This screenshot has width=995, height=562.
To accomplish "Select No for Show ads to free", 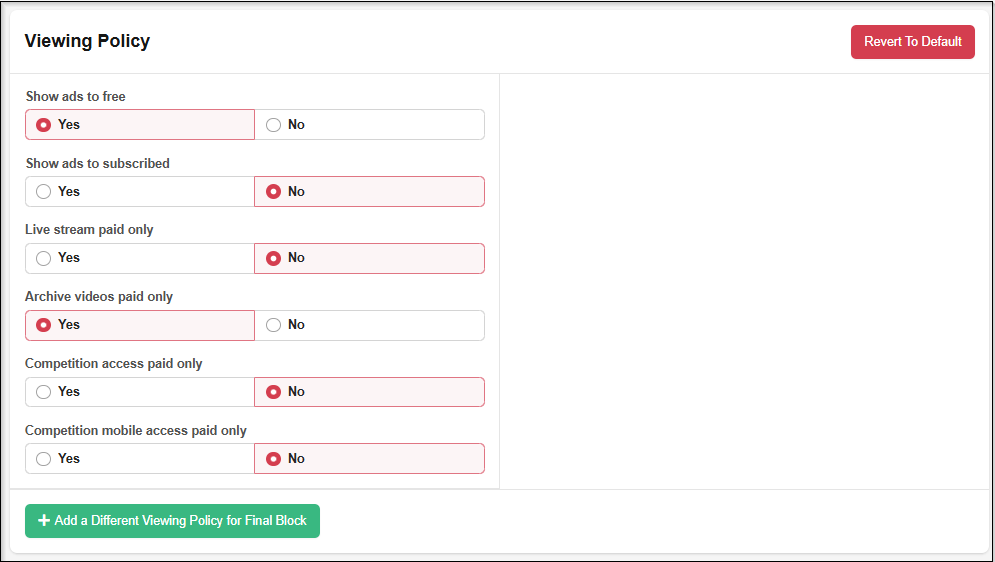I will coord(274,125).
